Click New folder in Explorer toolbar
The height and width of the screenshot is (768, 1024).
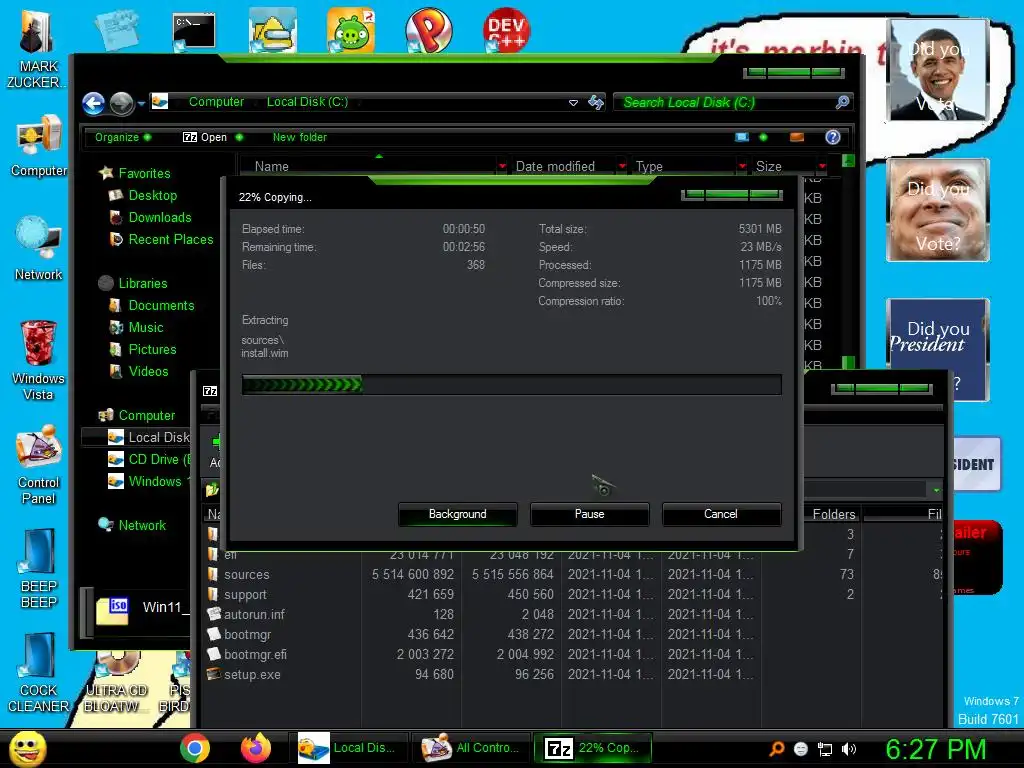(300, 137)
